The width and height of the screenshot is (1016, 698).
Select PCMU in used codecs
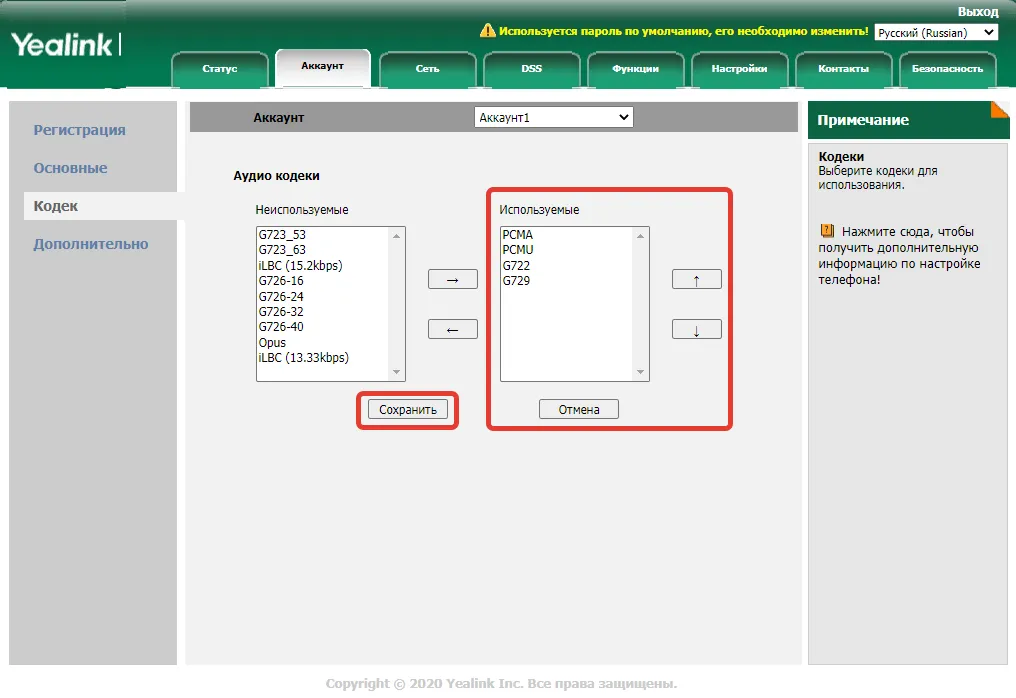[566, 250]
